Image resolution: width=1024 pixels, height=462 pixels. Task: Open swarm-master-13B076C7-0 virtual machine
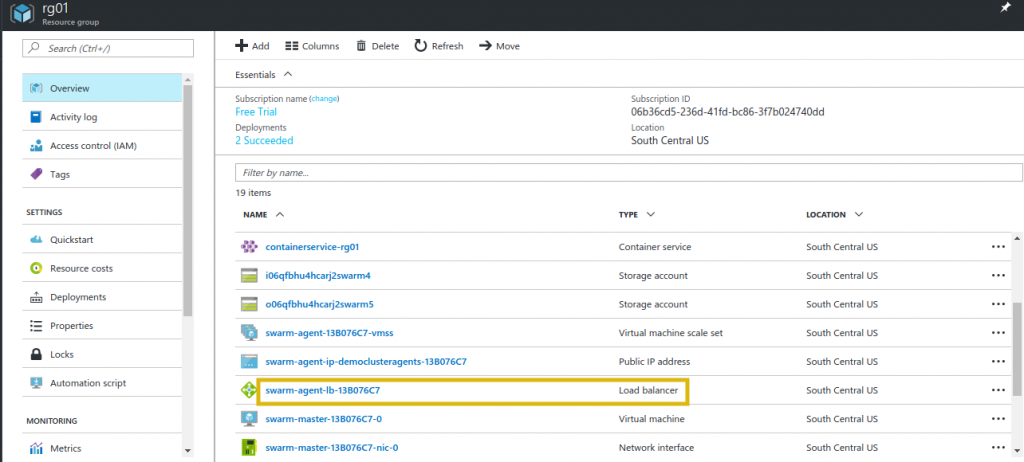click(x=323, y=419)
